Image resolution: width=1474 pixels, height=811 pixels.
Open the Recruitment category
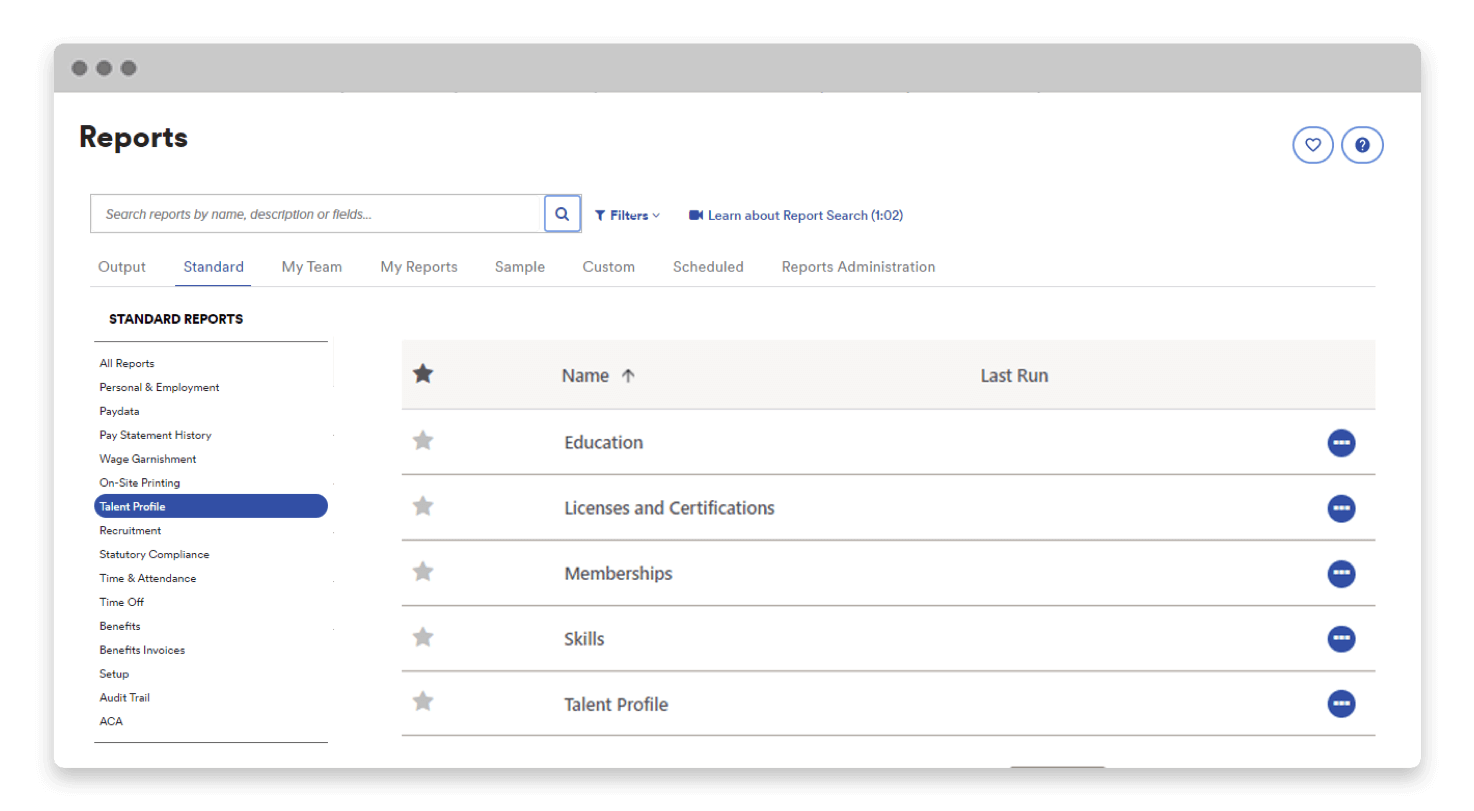pyautogui.click(x=130, y=530)
